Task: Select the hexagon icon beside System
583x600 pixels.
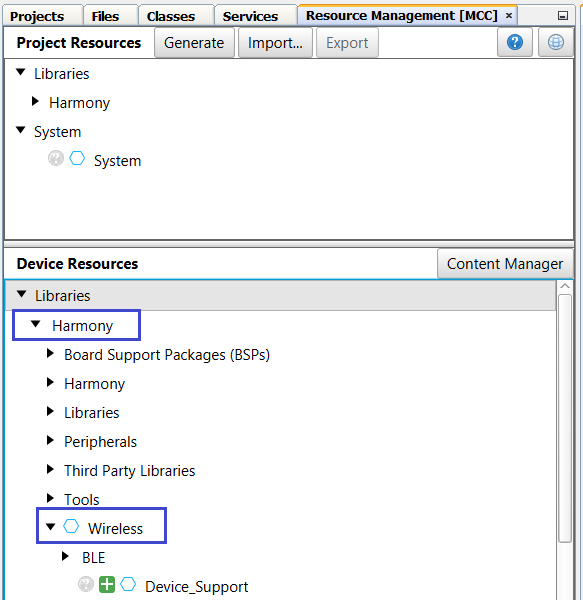Action: tap(77, 158)
